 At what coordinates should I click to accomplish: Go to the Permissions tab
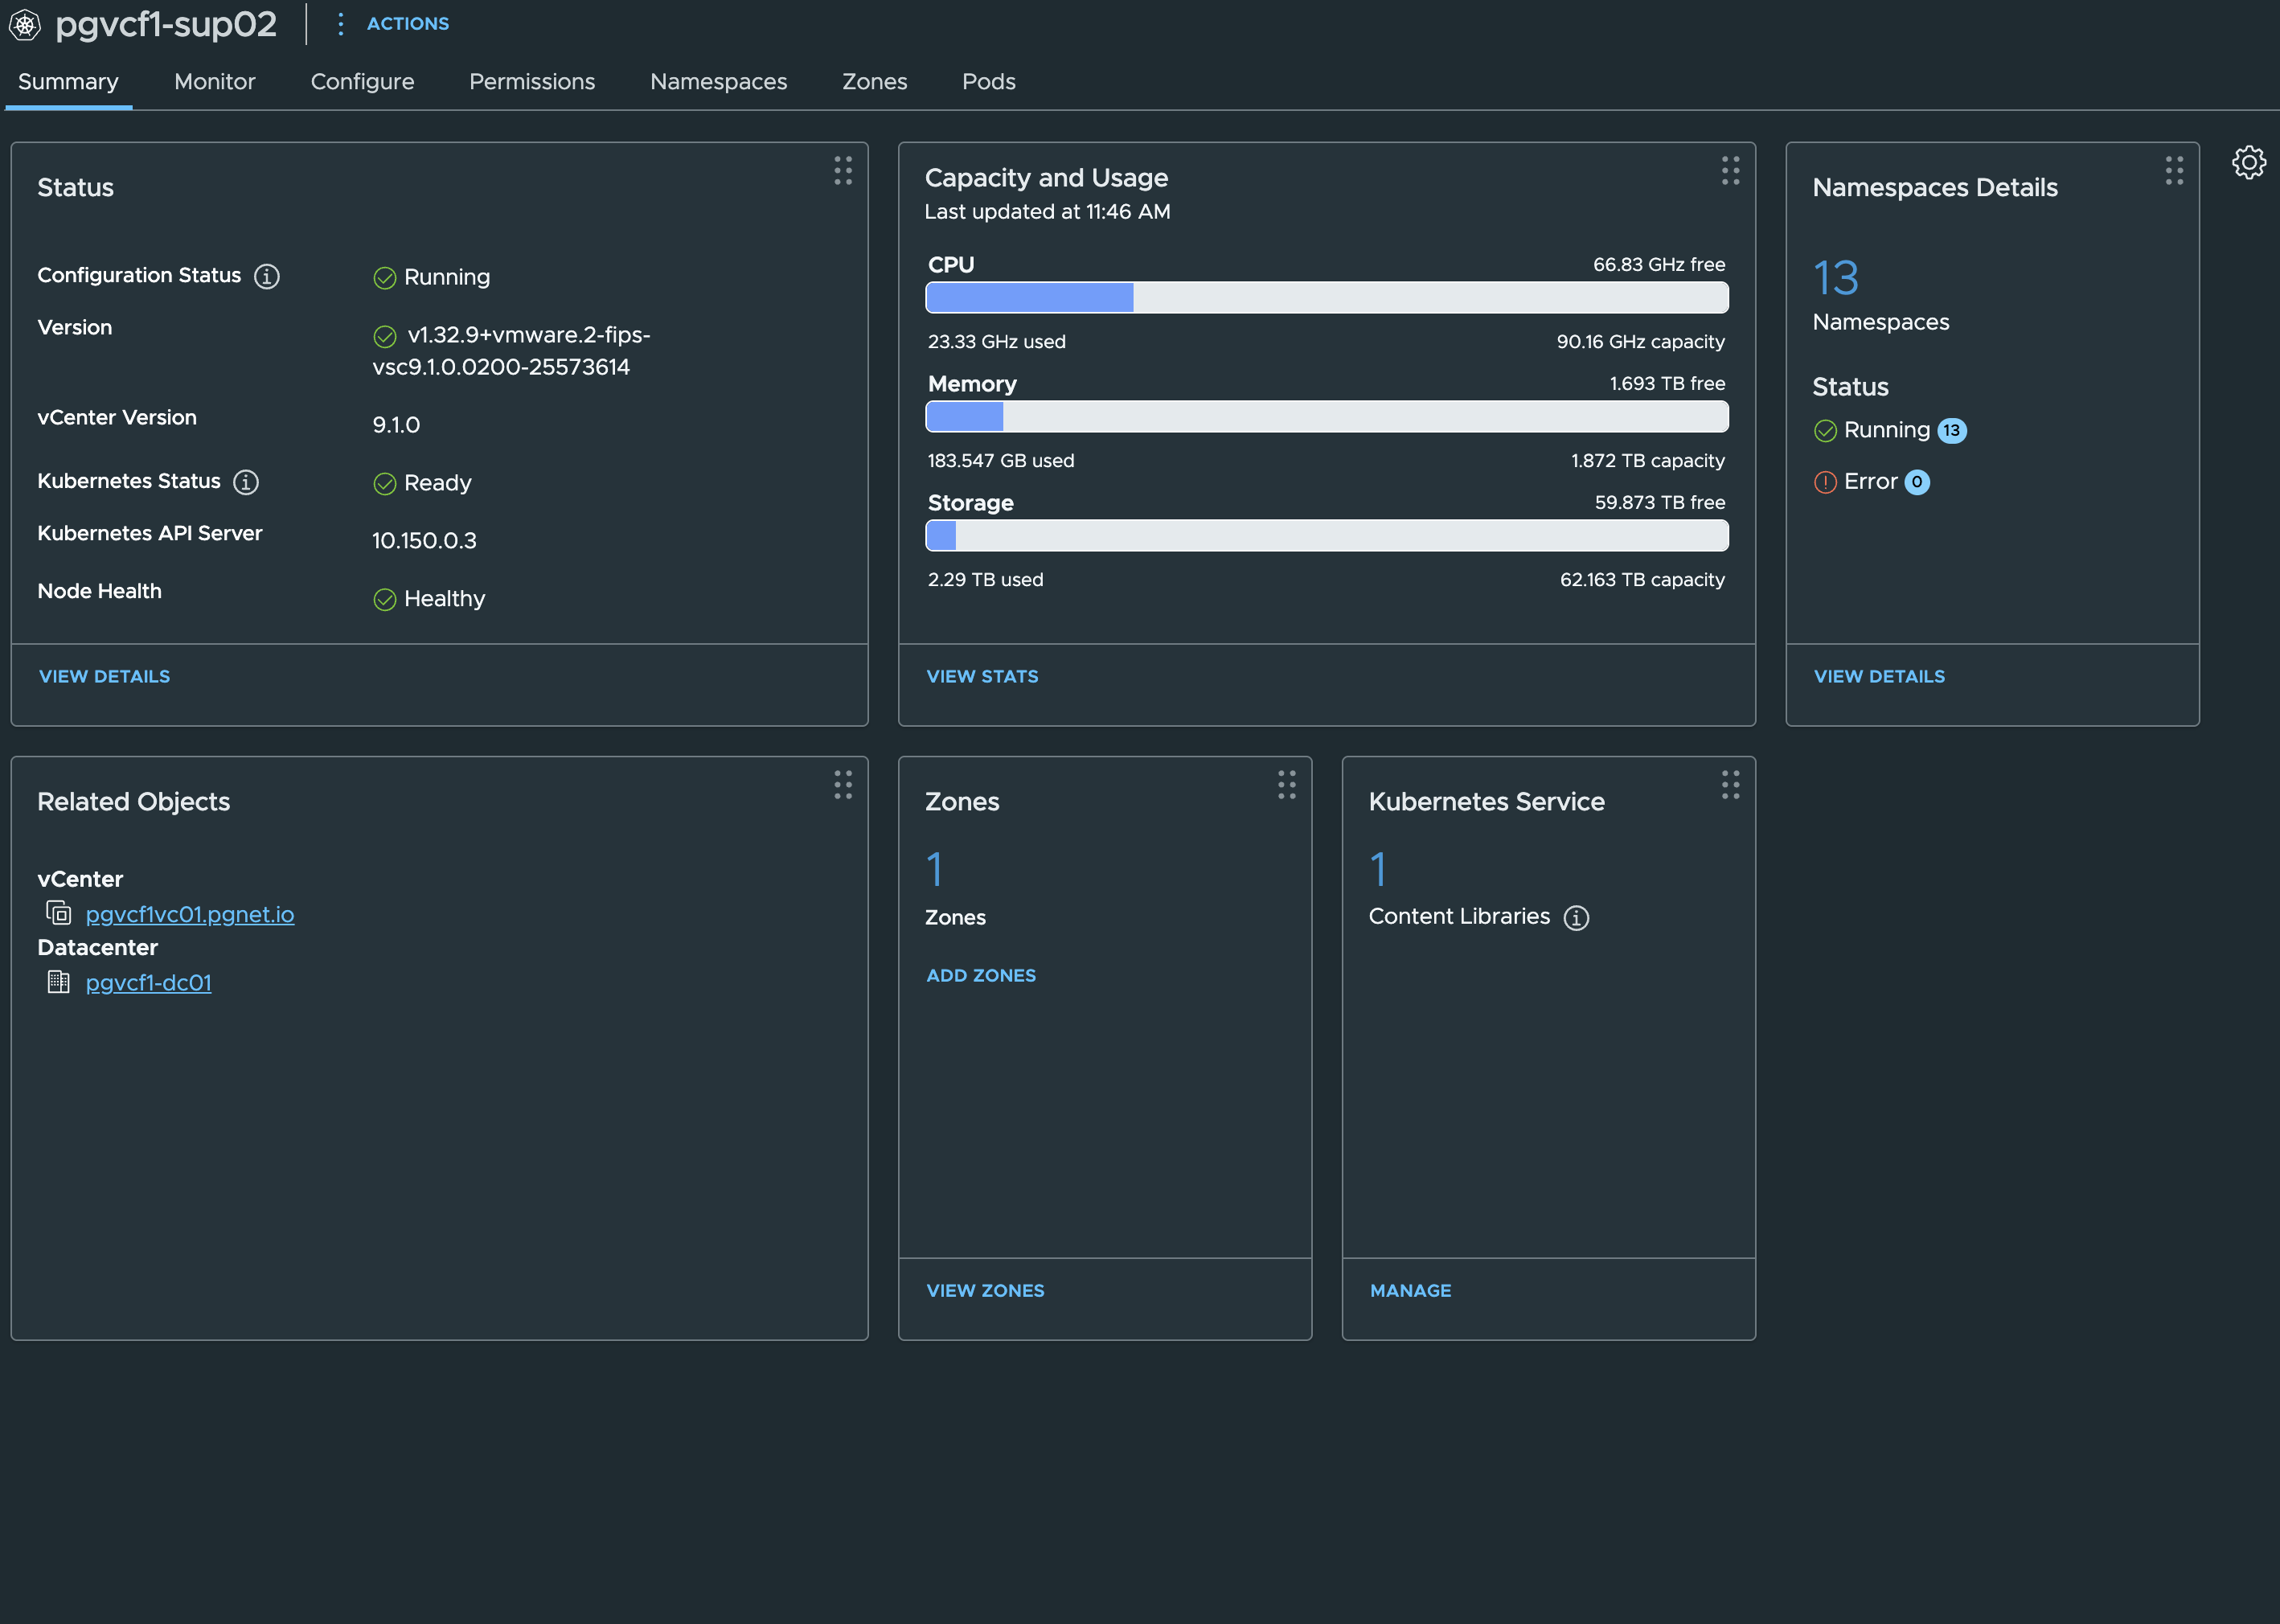point(532,81)
